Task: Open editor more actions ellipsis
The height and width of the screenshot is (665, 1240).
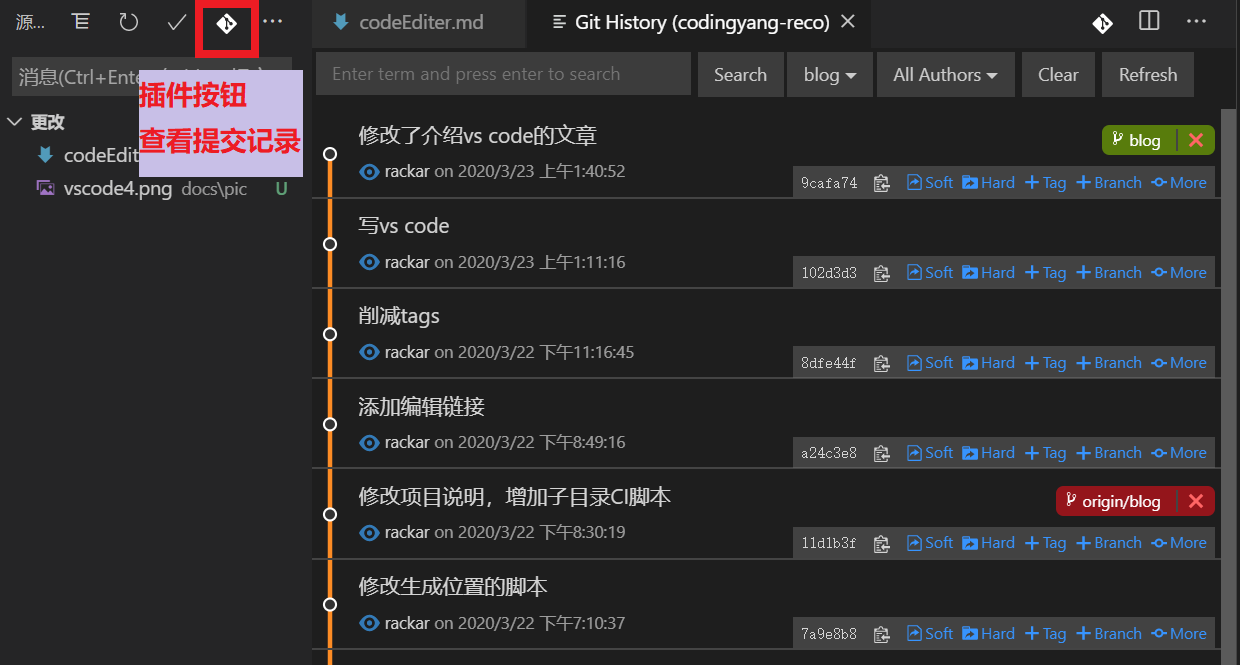Action: [1196, 21]
